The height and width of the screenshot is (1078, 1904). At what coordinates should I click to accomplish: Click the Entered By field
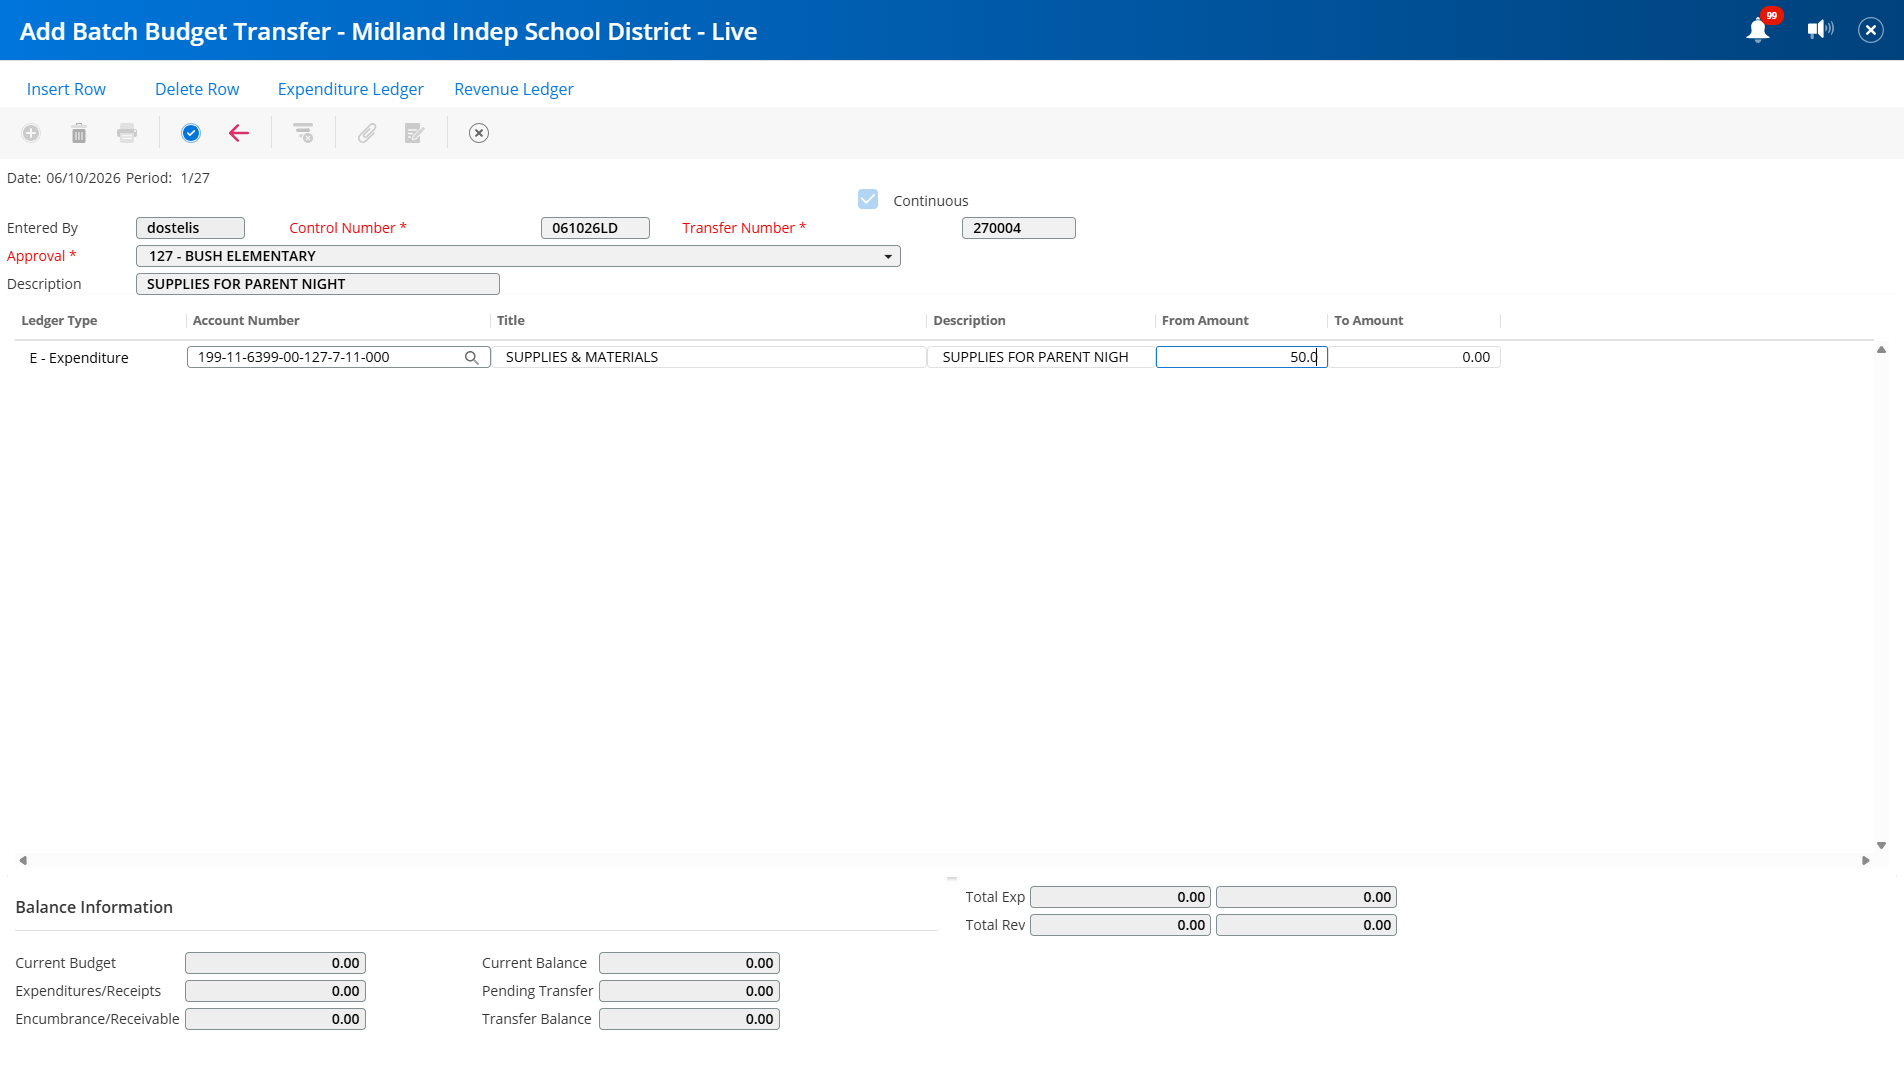point(190,228)
